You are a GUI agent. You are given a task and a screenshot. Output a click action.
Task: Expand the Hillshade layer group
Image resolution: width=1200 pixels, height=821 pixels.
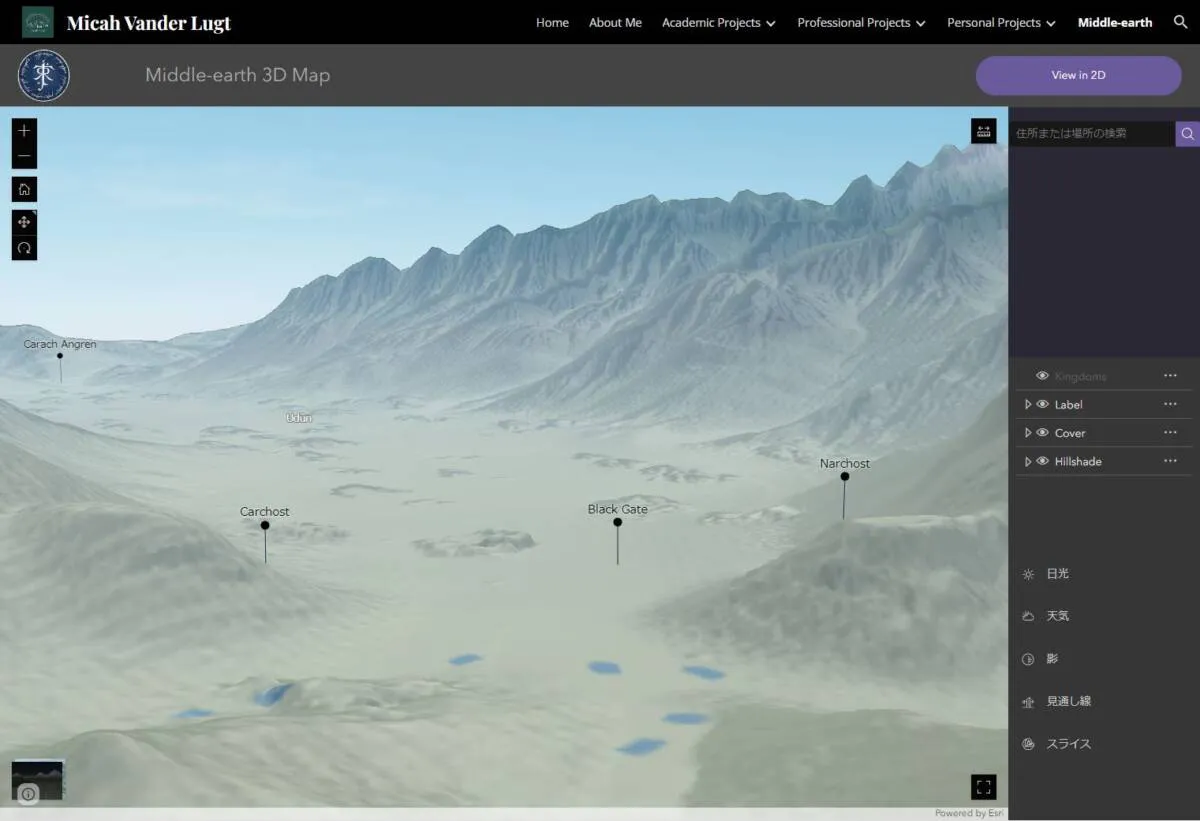pyautogui.click(x=1027, y=461)
